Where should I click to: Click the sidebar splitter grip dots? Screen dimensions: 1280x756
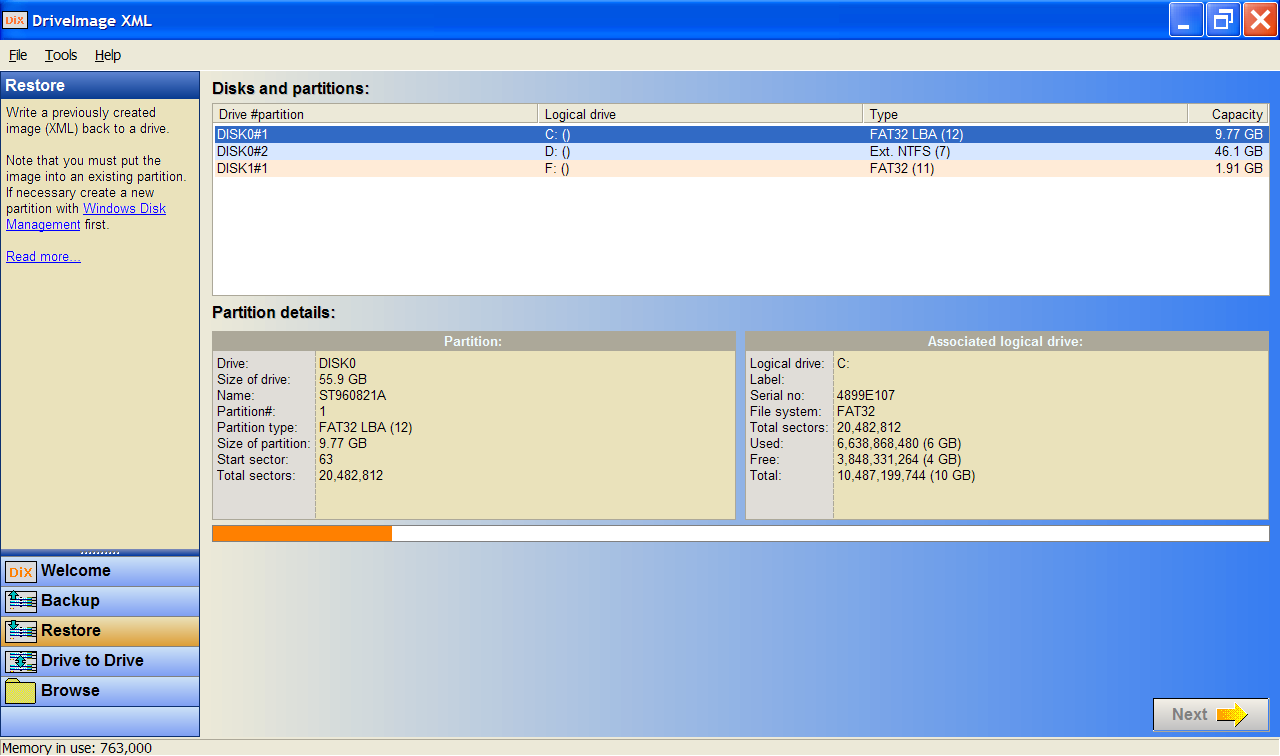pyautogui.click(x=100, y=552)
